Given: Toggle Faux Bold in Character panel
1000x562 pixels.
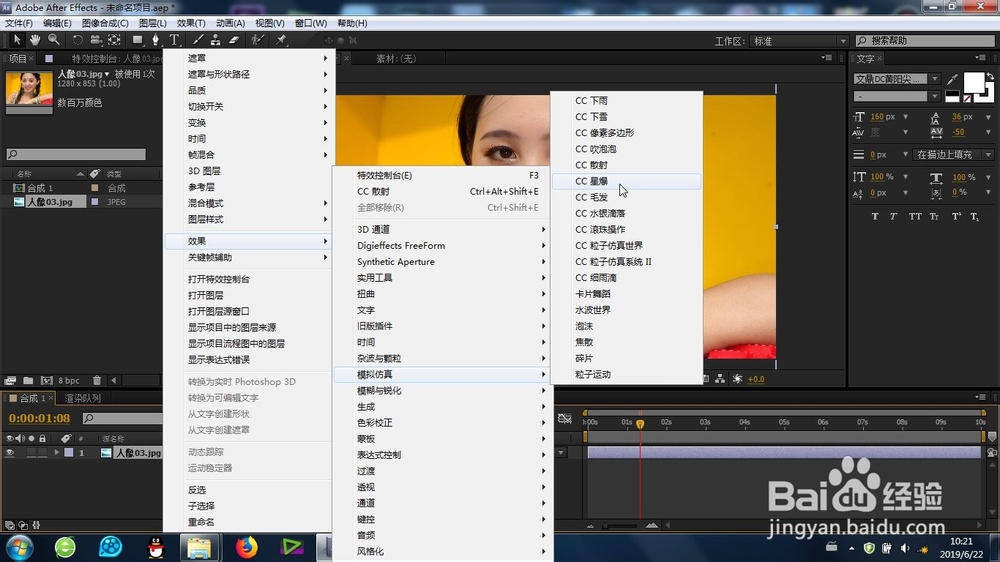Looking at the screenshot, I should click(x=875, y=217).
